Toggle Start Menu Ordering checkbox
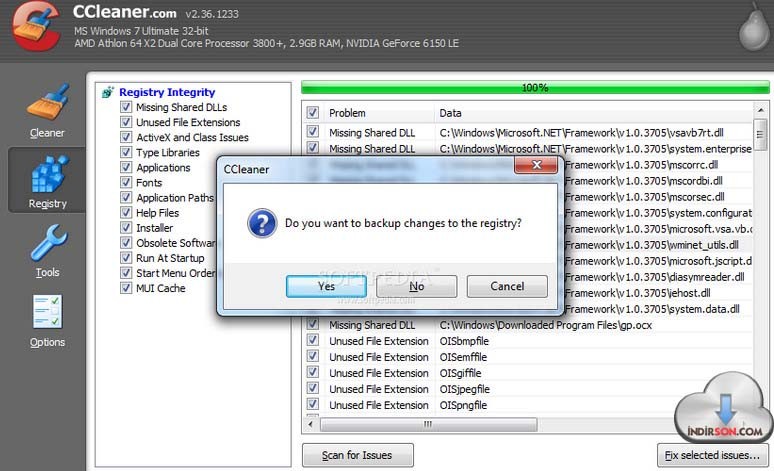Image resolution: width=774 pixels, height=471 pixels. coord(126,273)
